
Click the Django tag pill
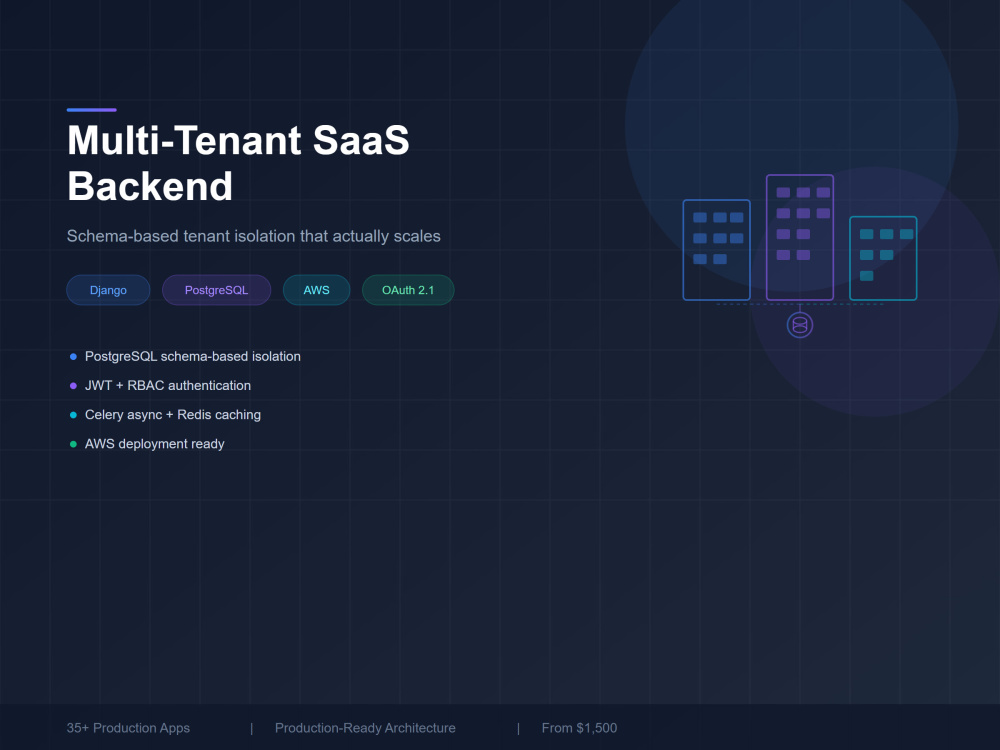pos(108,290)
